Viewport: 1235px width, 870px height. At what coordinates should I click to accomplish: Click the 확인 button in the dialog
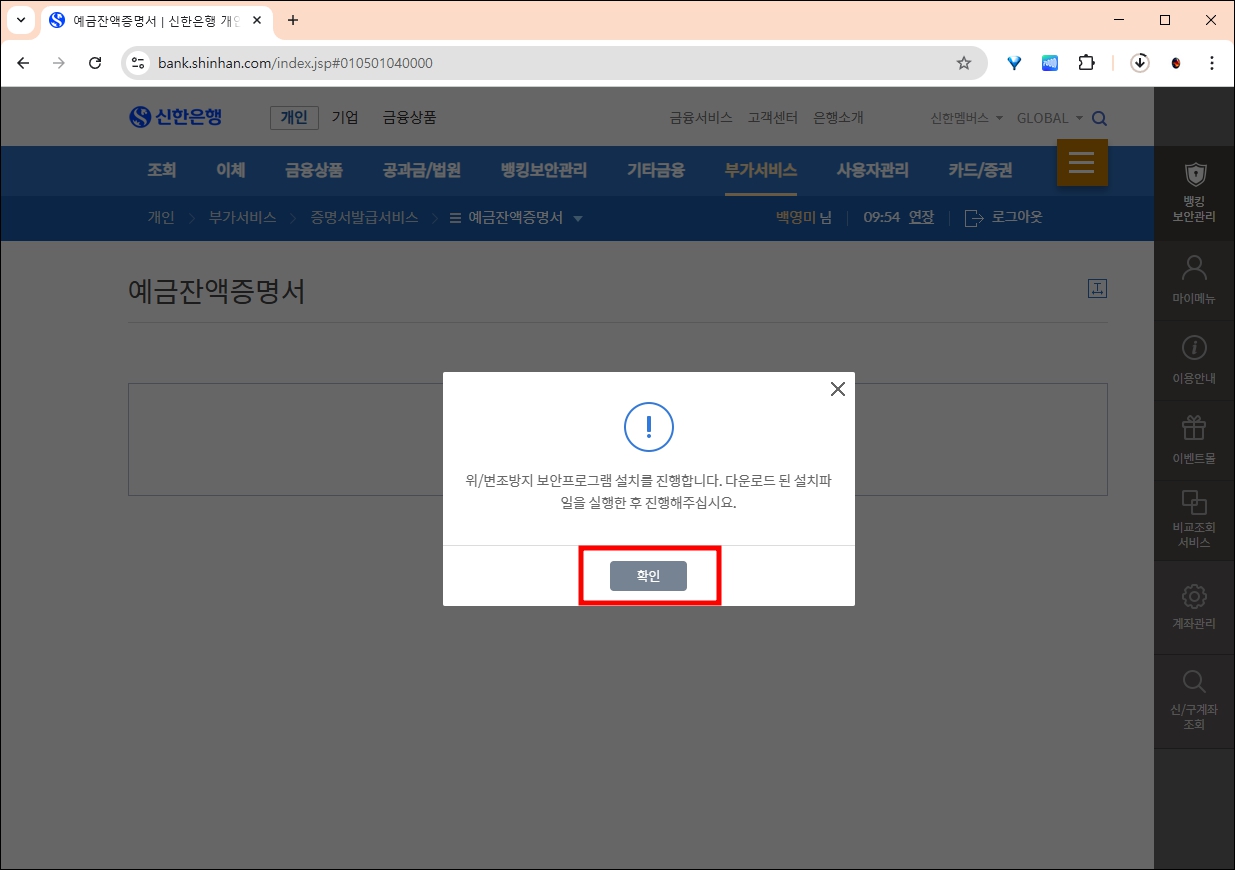pyautogui.click(x=648, y=575)
